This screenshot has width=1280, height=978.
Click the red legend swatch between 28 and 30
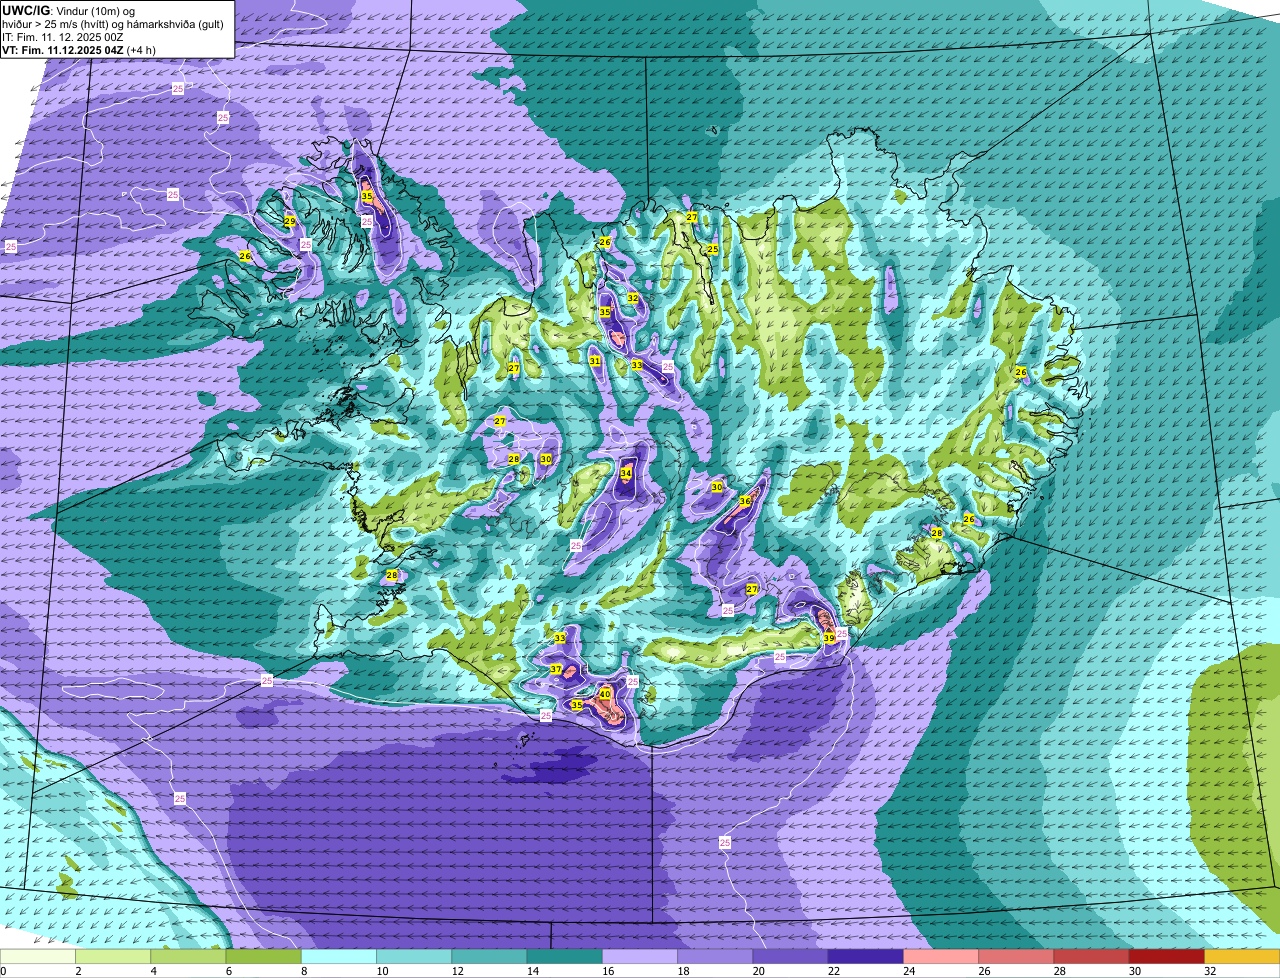pos(1091,956)
